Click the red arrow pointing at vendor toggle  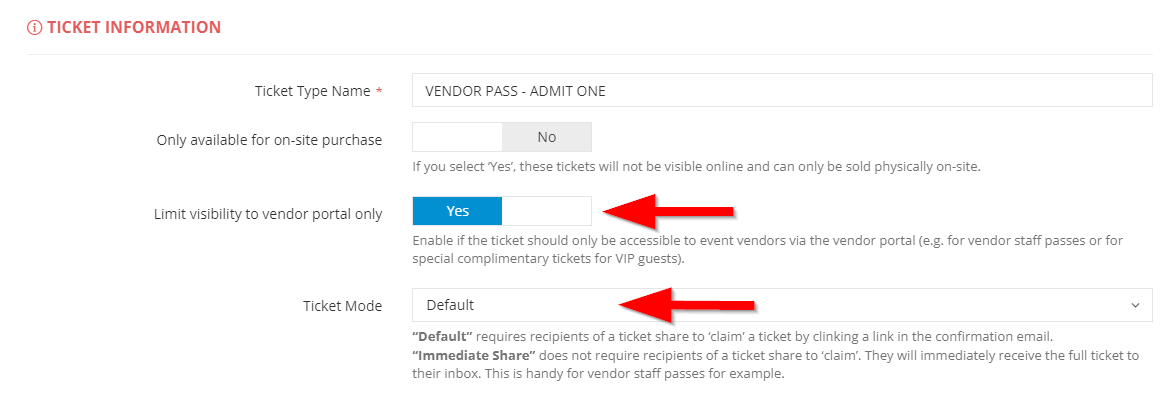click(x=669, y=212)
